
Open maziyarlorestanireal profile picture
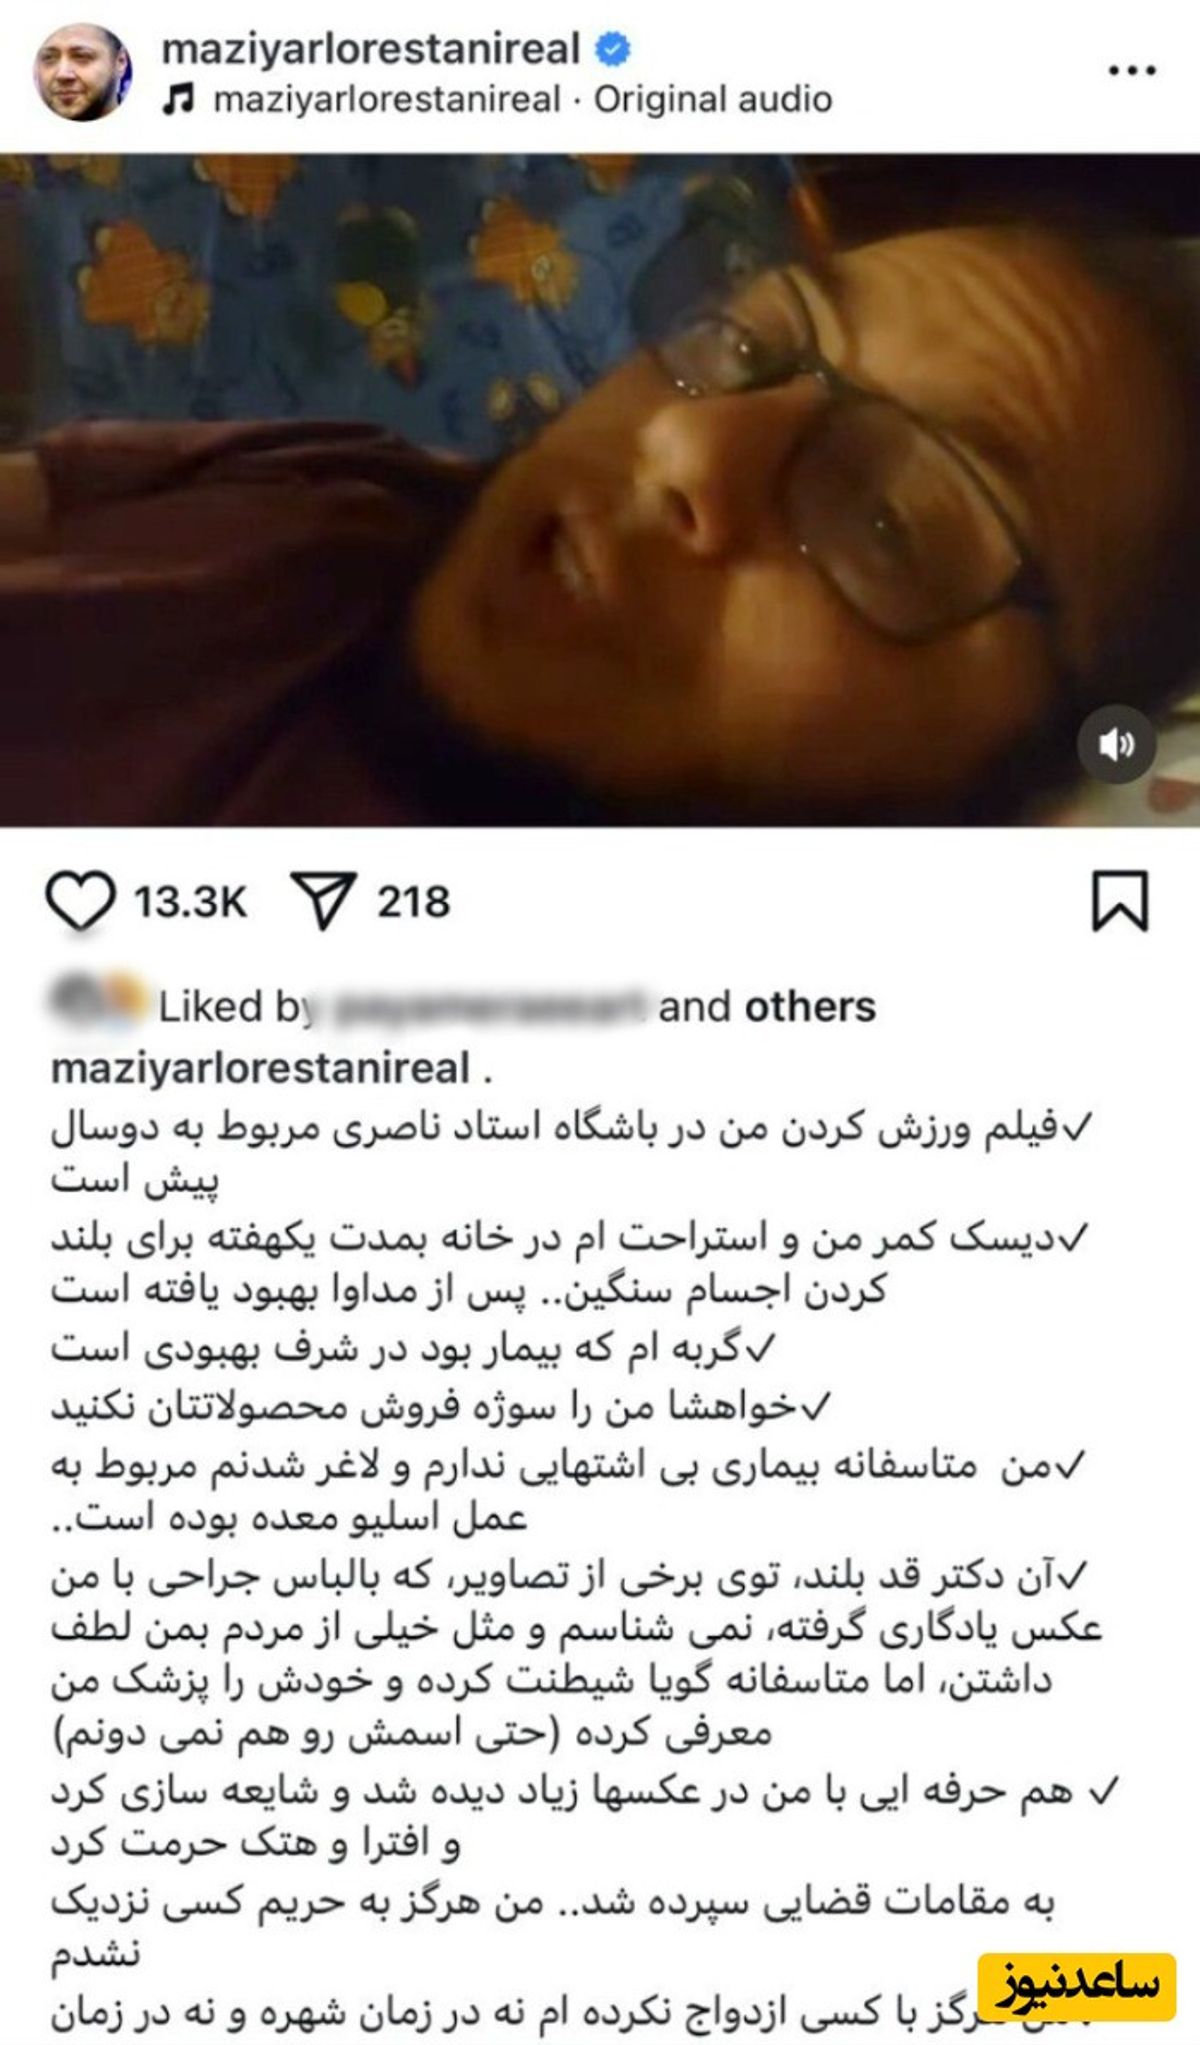[x=83, y=72]
